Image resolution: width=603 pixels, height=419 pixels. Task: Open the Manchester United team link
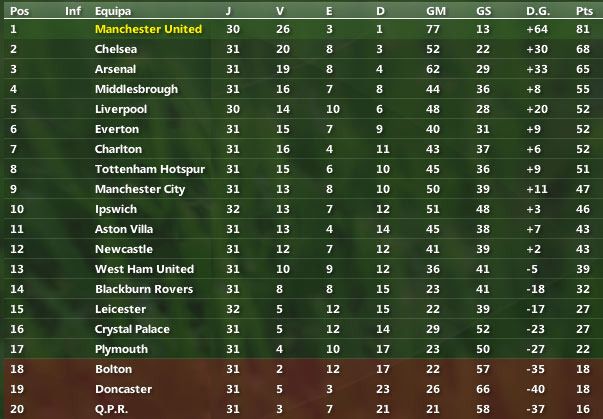pyautogui.click(x=148, y=29)
